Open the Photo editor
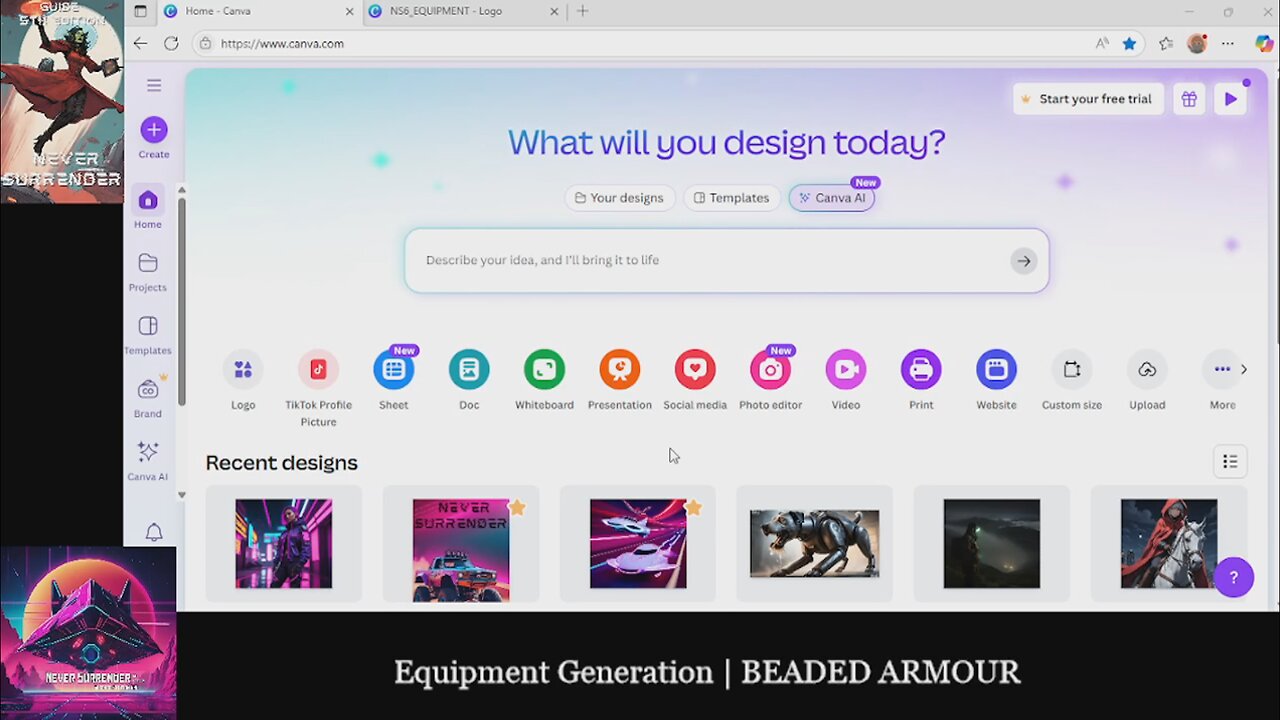The height and width of the screenshot is (720, 1280). click(771, 380)
